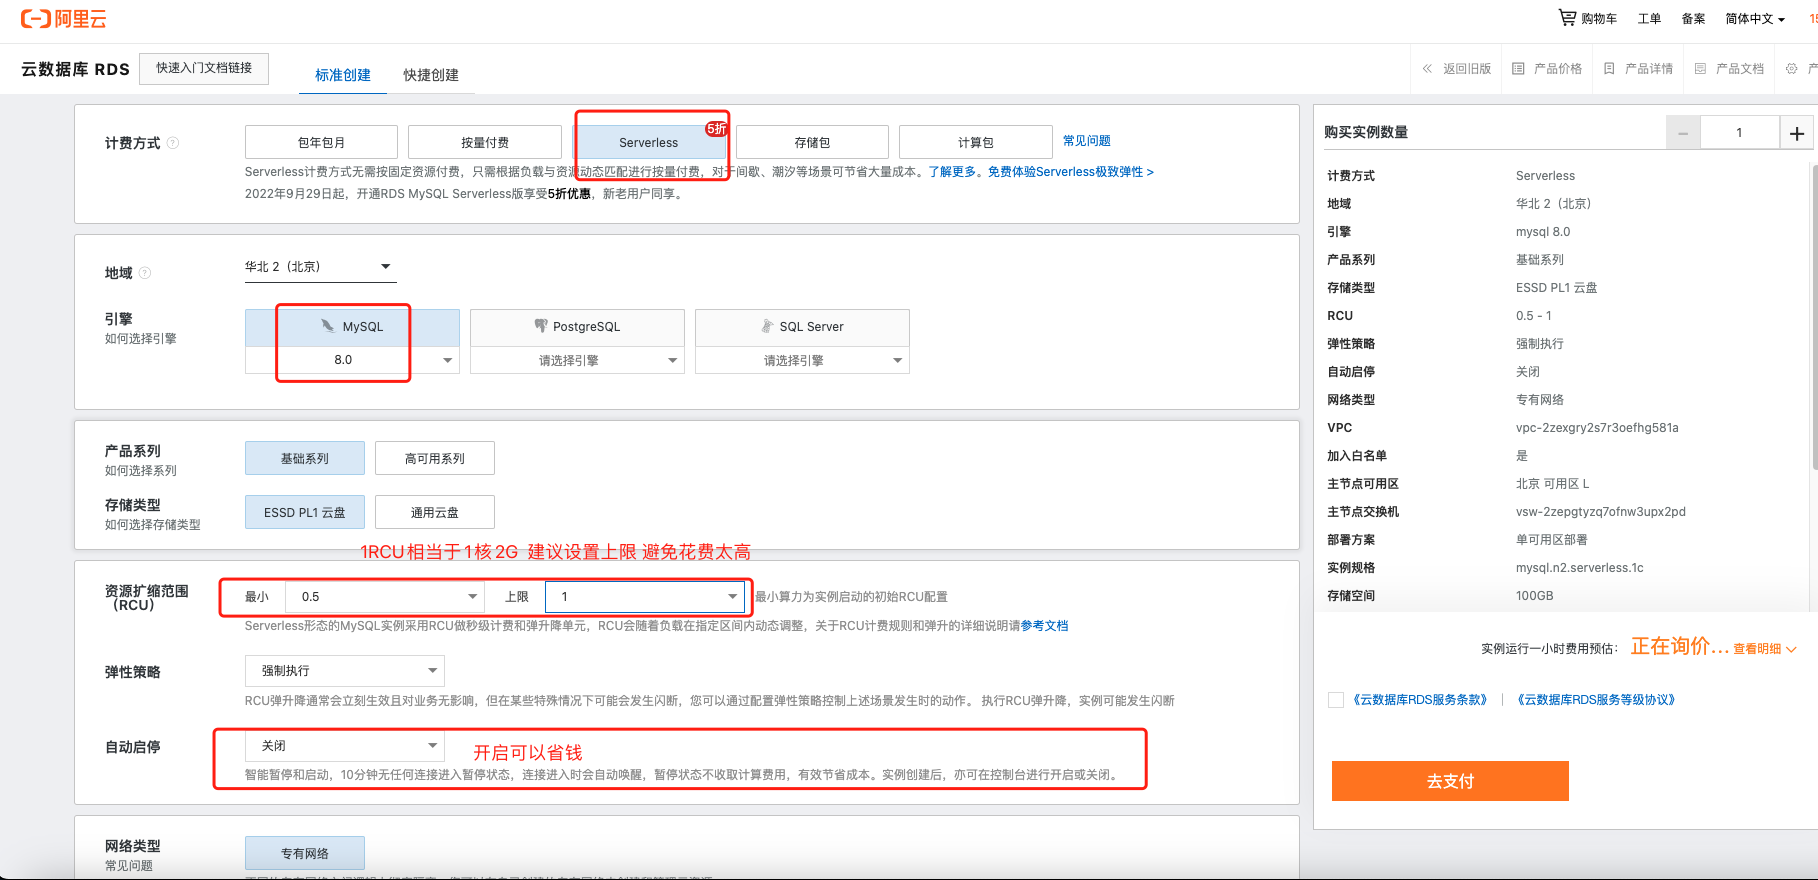
Task: Open the RCU 参考文档 link
Action: coord(1045,626)
